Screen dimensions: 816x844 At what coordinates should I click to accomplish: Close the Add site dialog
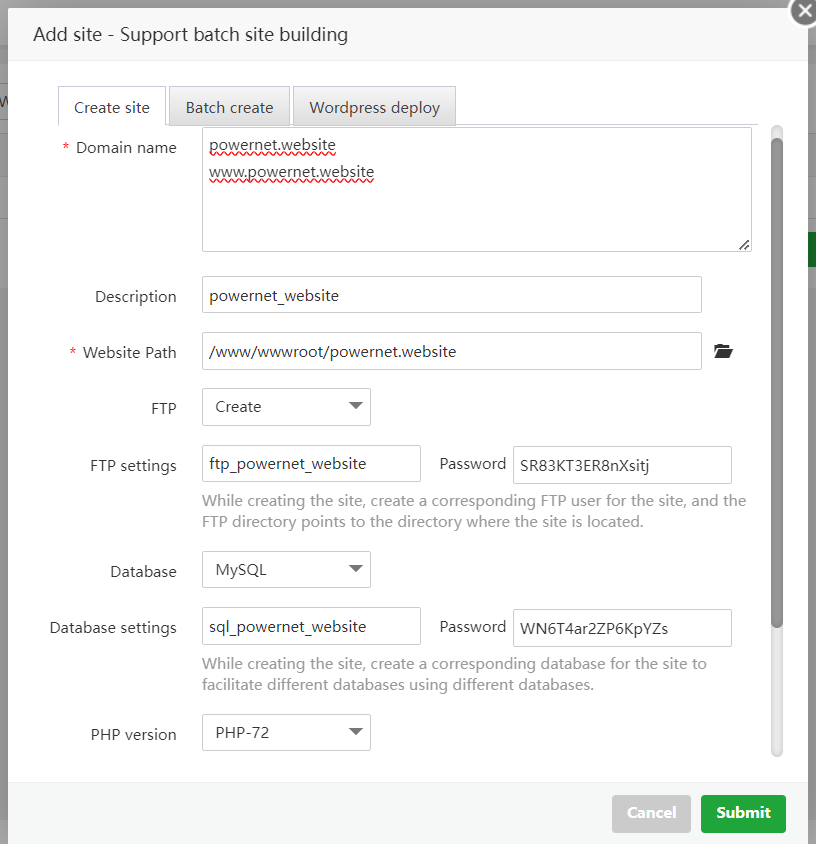[x=804, y=11]
